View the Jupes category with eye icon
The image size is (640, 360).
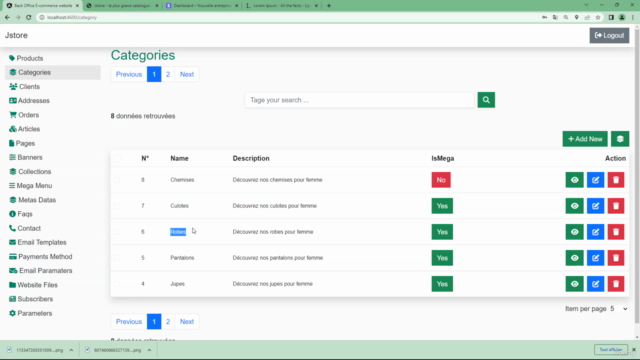tap(574, 284)
